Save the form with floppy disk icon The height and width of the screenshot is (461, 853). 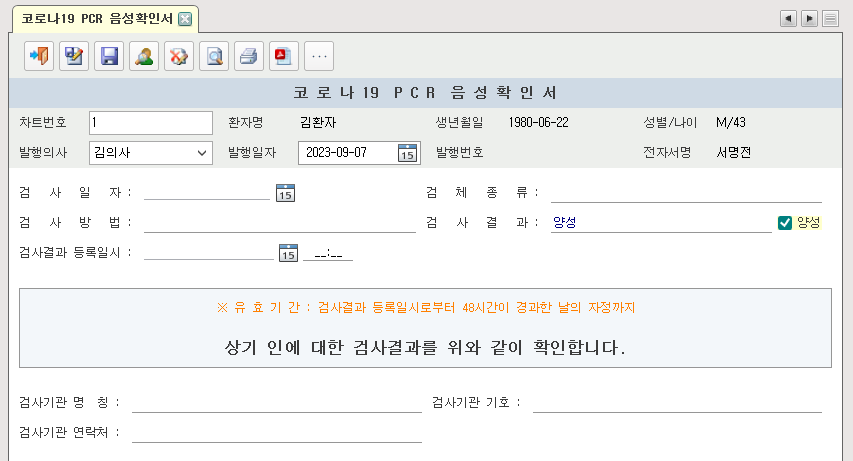click(109, 56)
